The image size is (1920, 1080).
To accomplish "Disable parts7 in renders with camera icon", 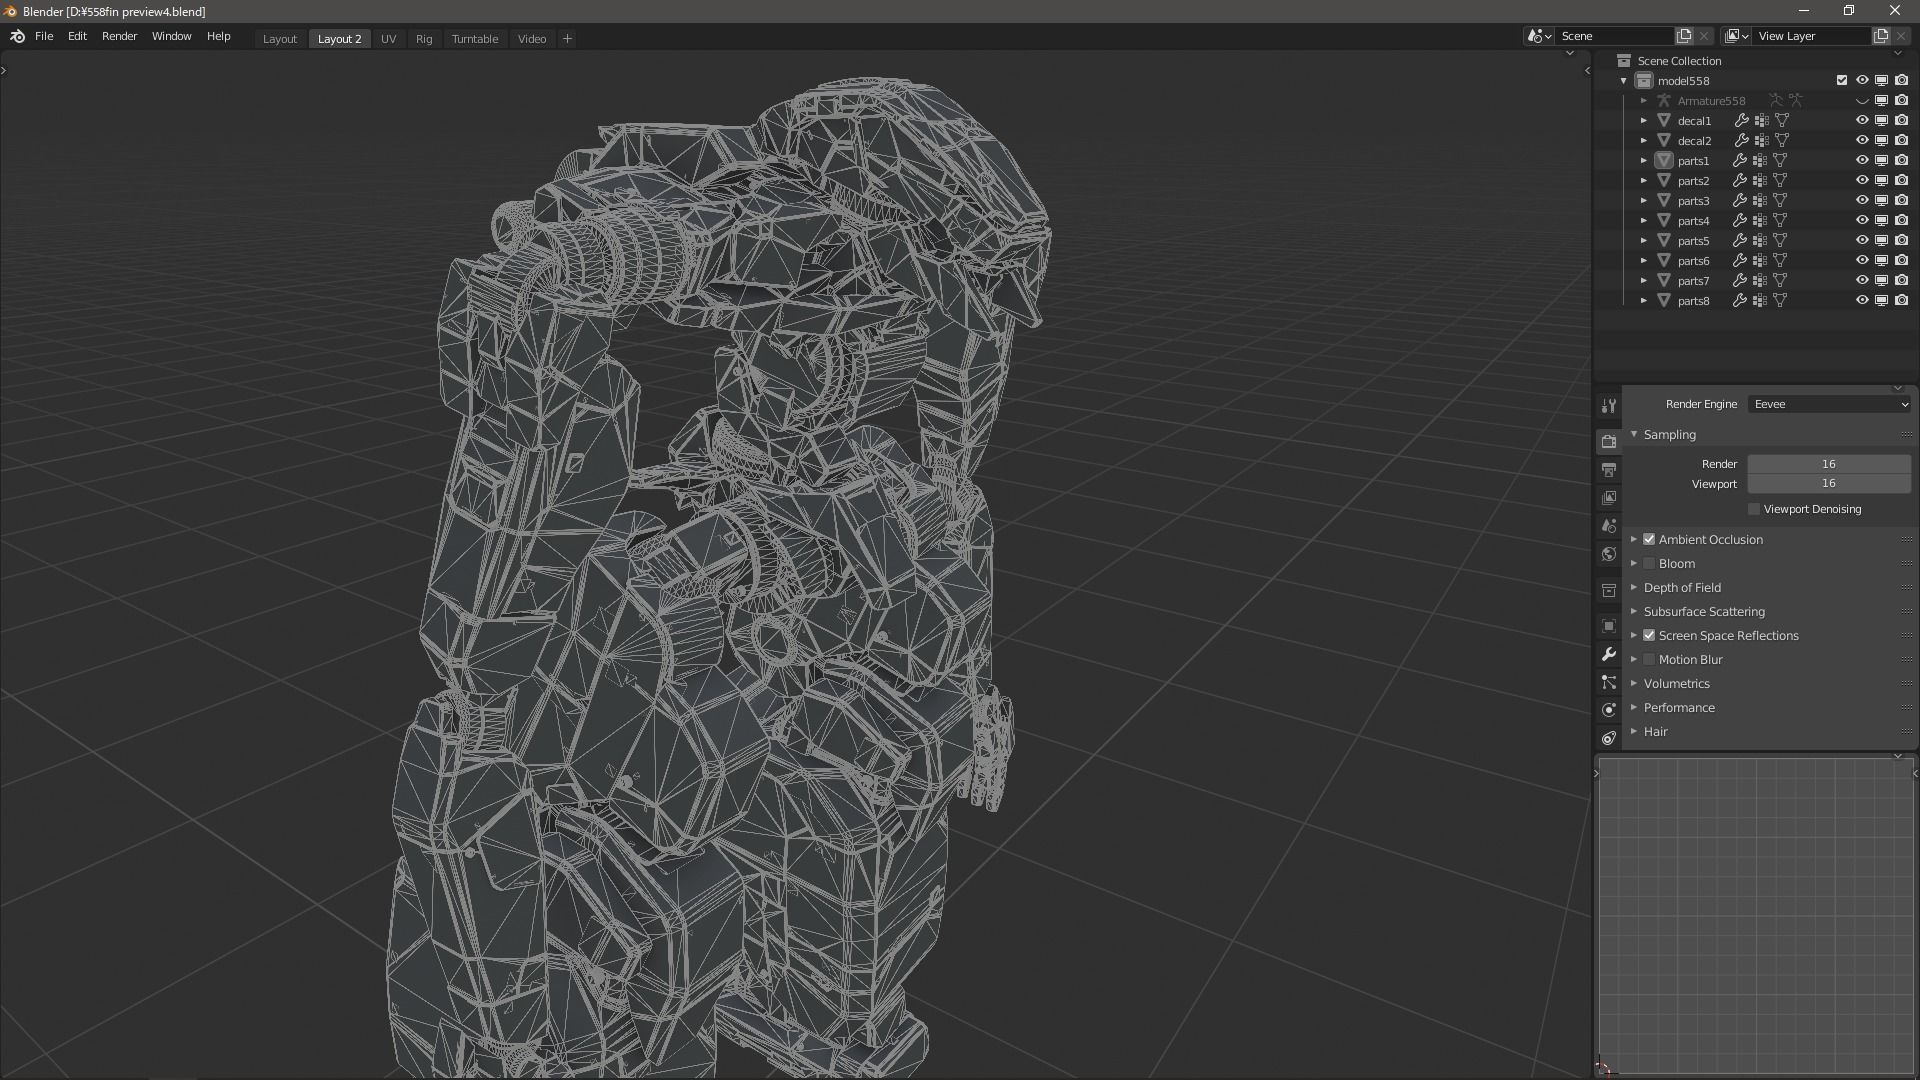I will point(1902,281).
